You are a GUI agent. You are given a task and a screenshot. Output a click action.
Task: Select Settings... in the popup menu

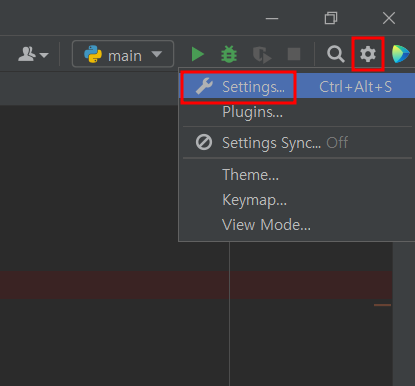[298, 86]
